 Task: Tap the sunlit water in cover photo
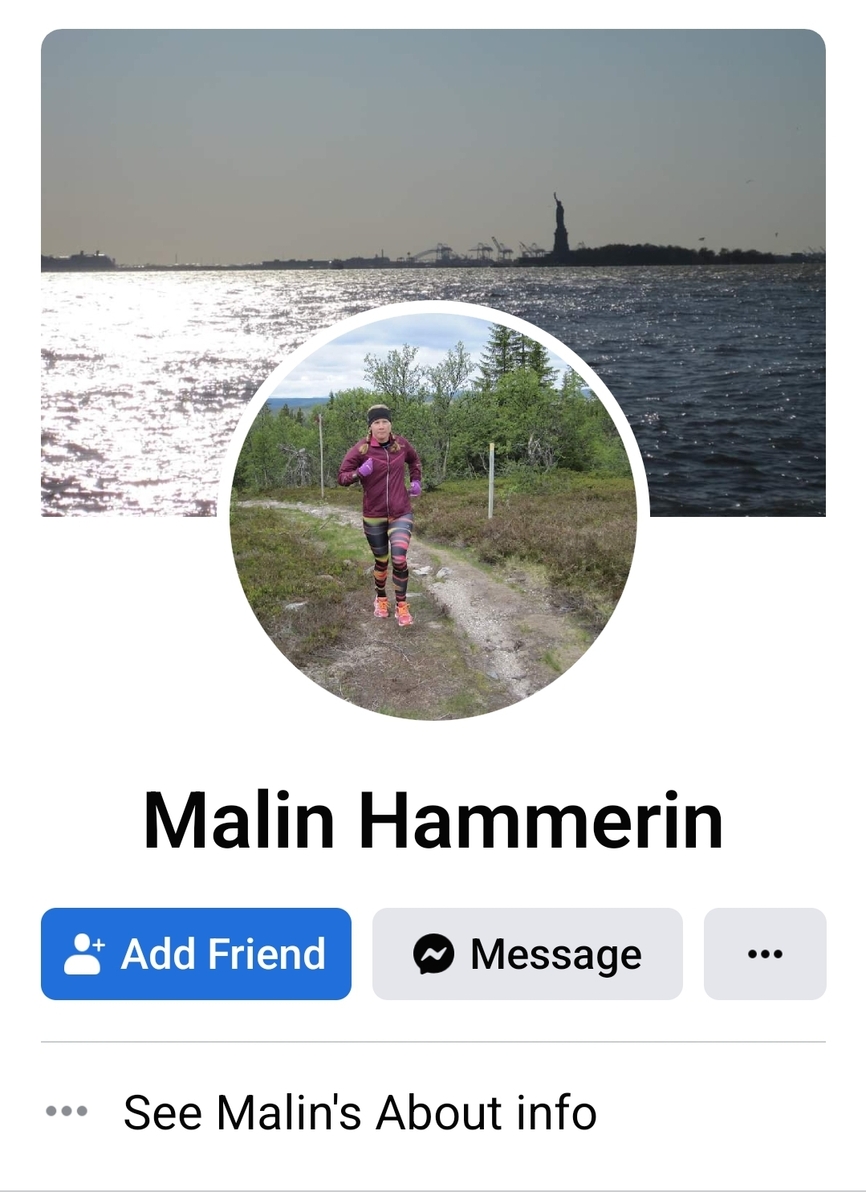(130, 380)
